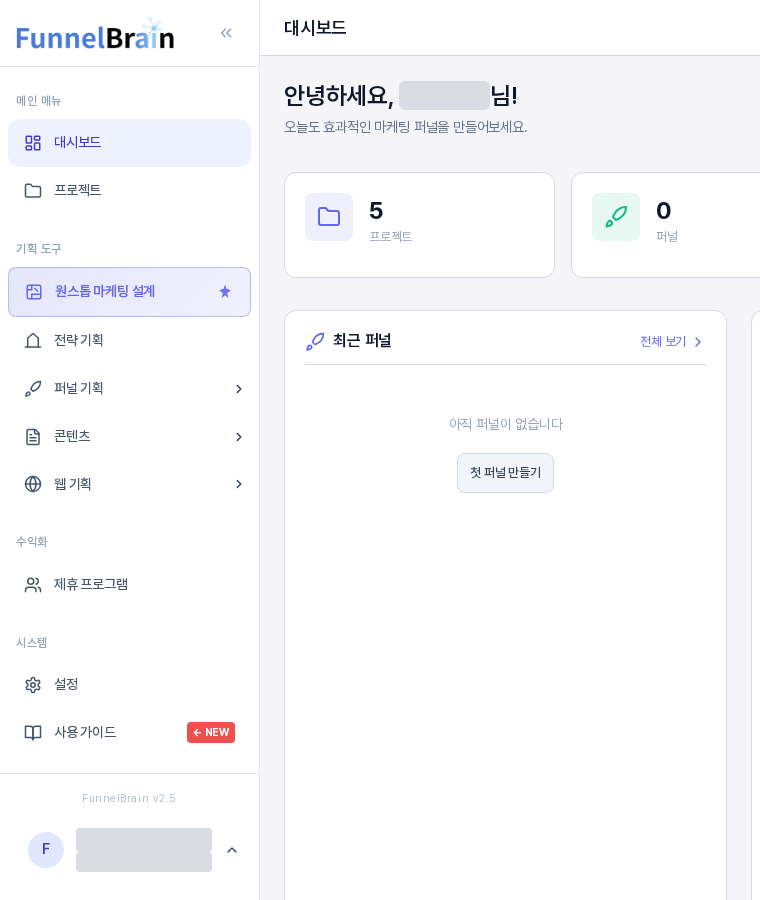Click the purple folder icon on 프로젝트 card
Image resolution: width=760 pixels, height=900 pixels.
click(x=329, y=217)
